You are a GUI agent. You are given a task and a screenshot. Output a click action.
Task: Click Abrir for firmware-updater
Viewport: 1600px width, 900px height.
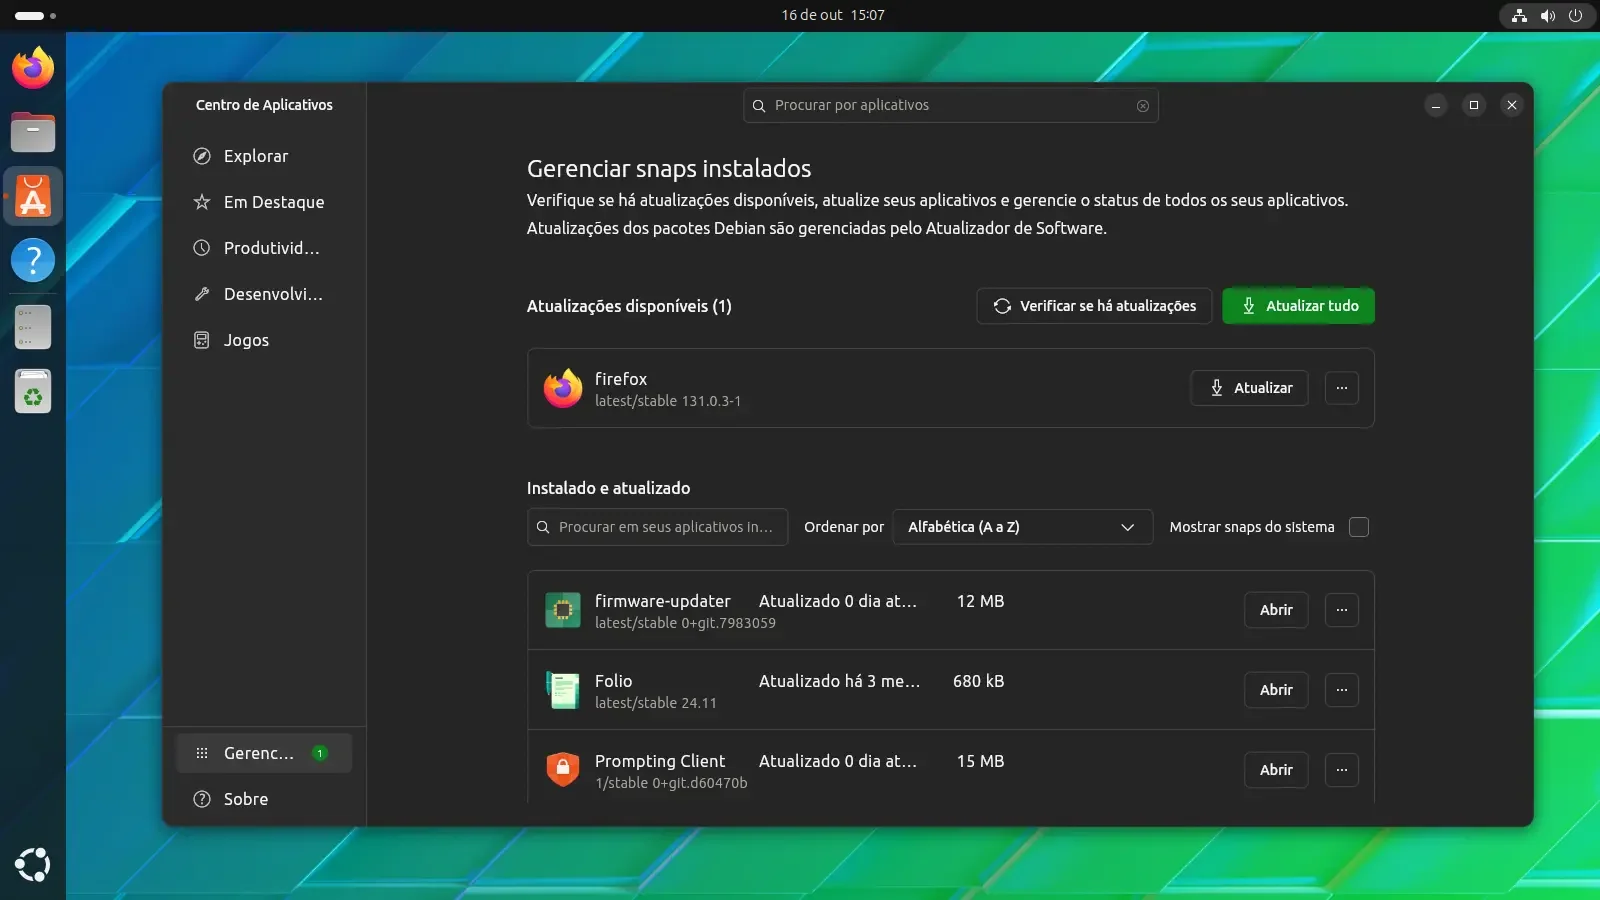click(1276, 610)
